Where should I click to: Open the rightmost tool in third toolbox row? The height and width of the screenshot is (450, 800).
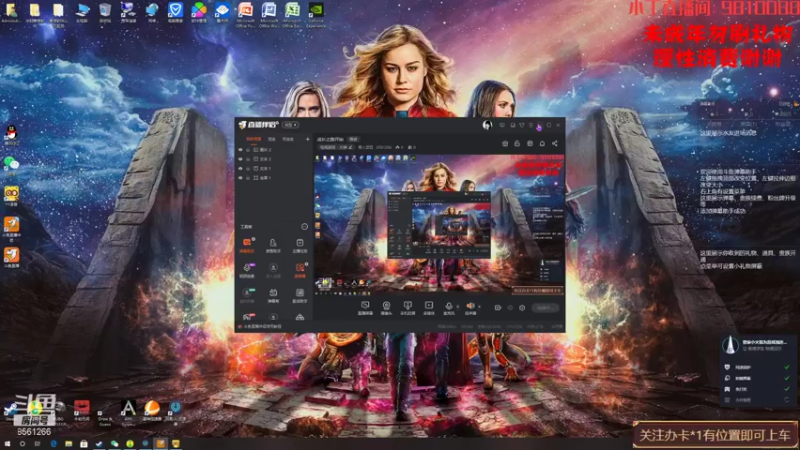(299, 294)
